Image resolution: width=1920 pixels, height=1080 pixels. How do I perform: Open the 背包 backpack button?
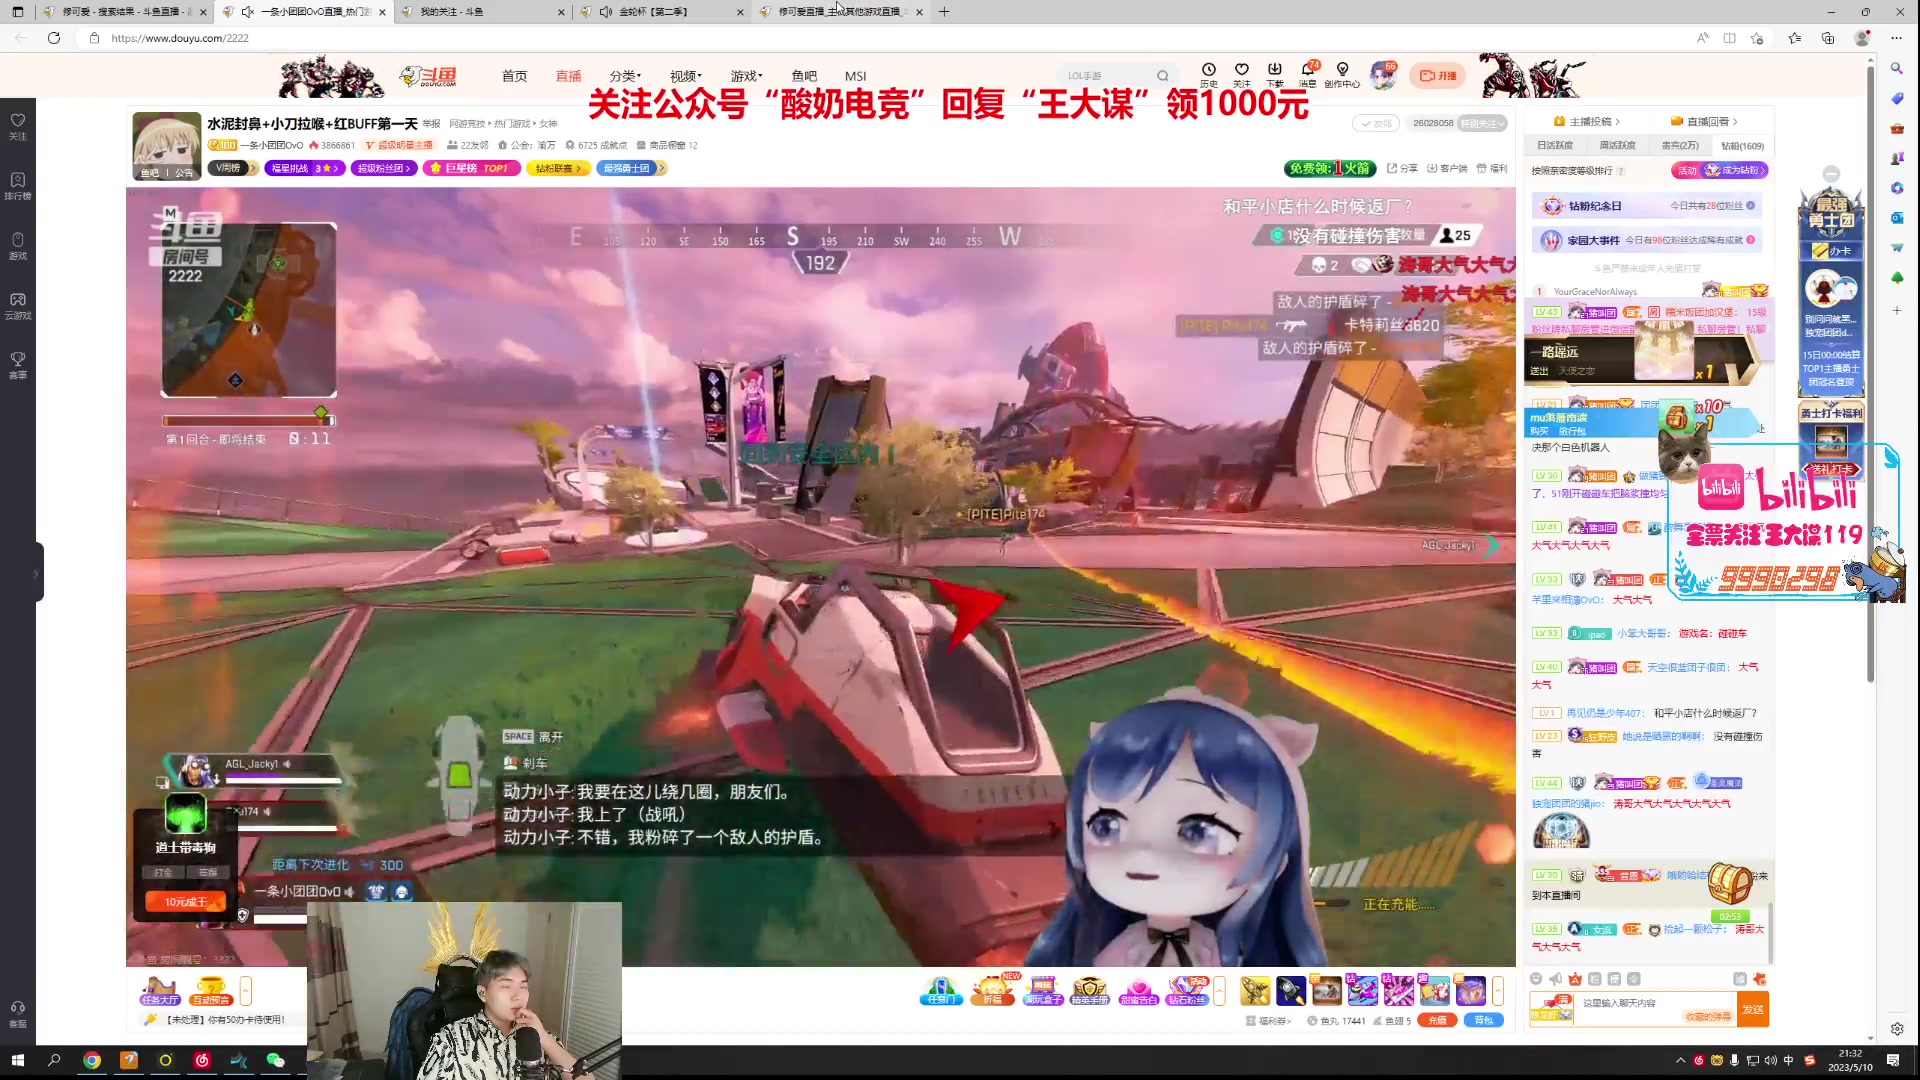[1484, 1020]
